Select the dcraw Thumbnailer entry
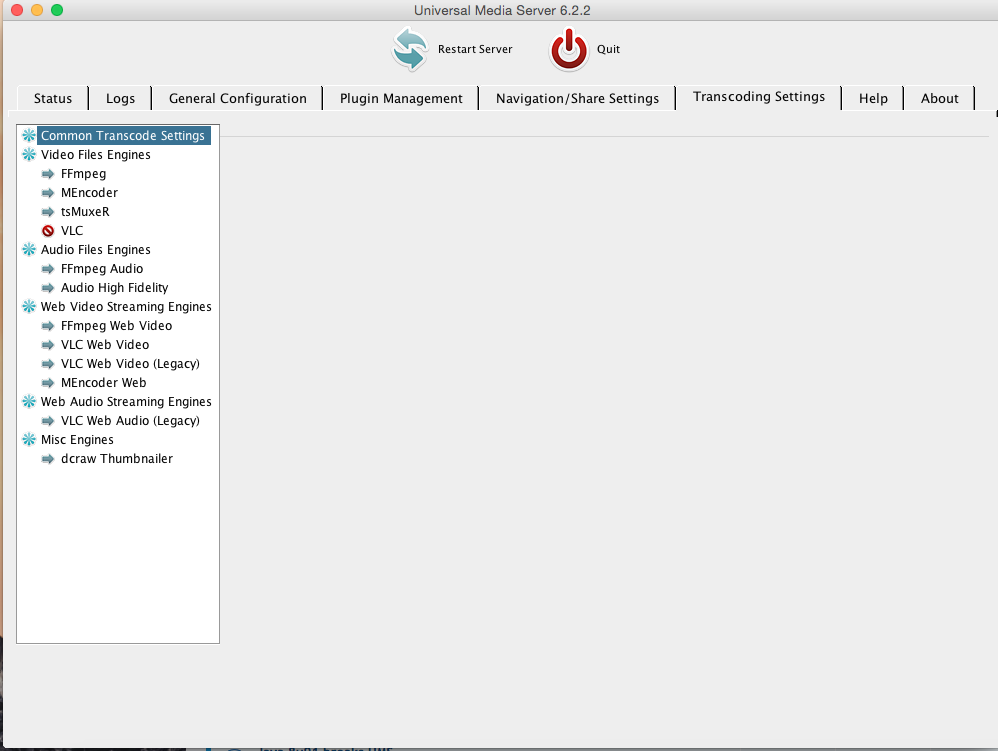This screenshot has width=998, height=751. (117, 459)
